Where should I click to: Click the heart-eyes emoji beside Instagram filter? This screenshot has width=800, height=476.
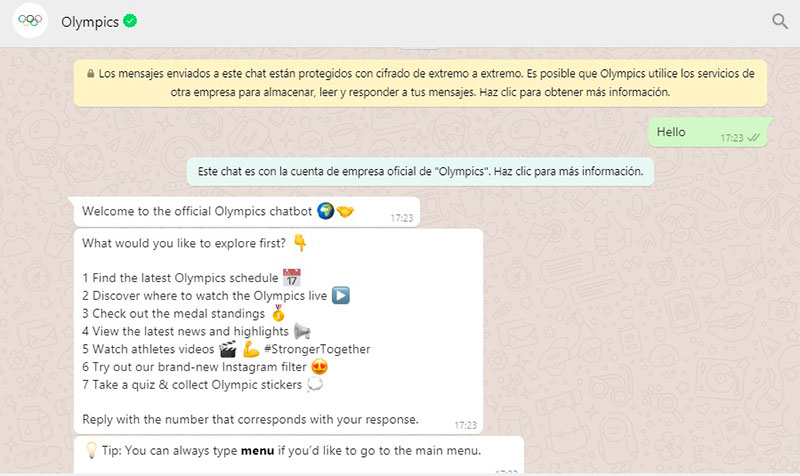tap(319, 366)
